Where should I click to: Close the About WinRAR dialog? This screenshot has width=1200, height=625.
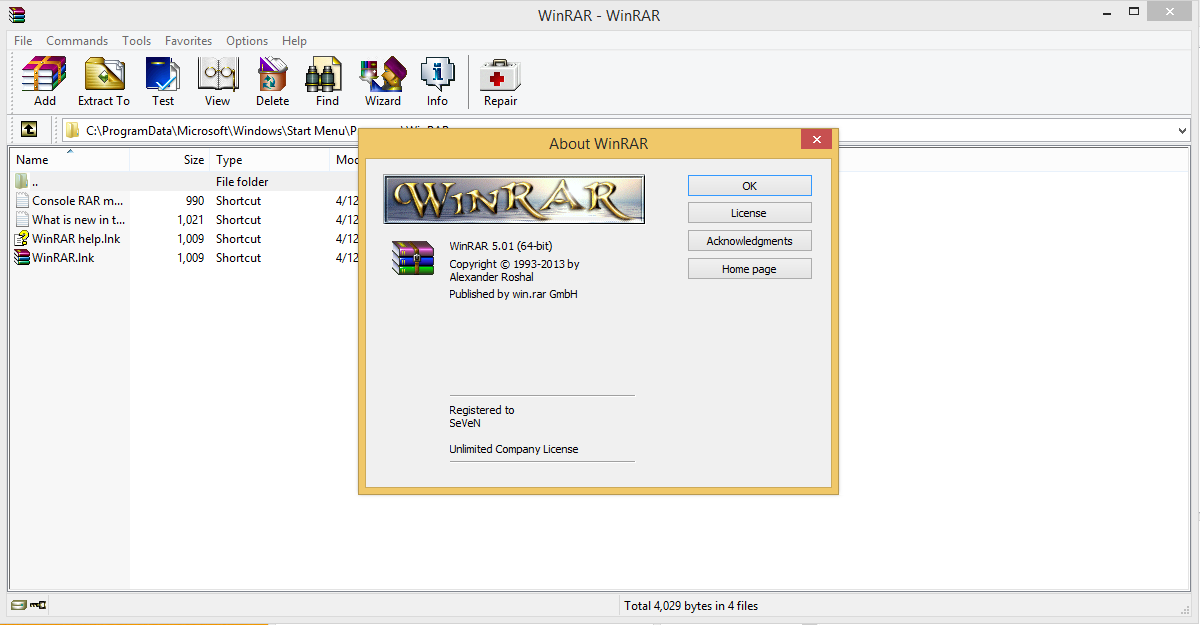pyautogui.click(x=817, y=140)
